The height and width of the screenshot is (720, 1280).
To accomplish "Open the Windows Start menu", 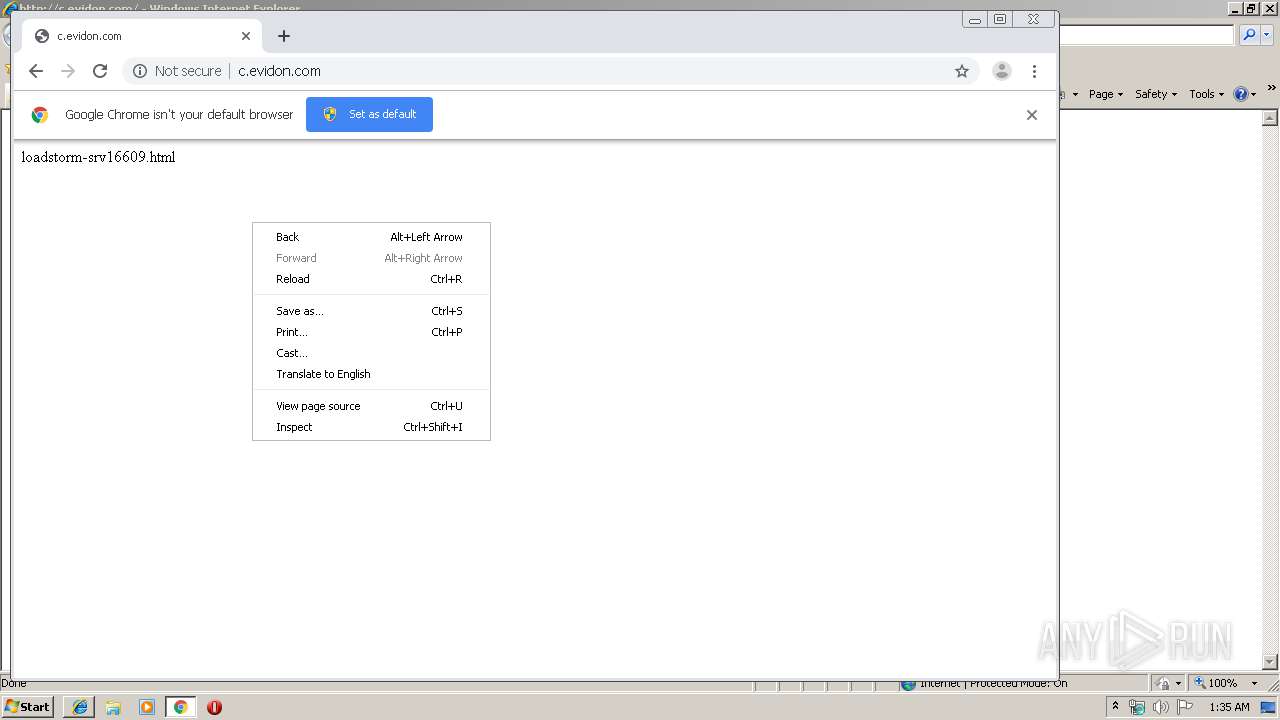I will point(28,706).
